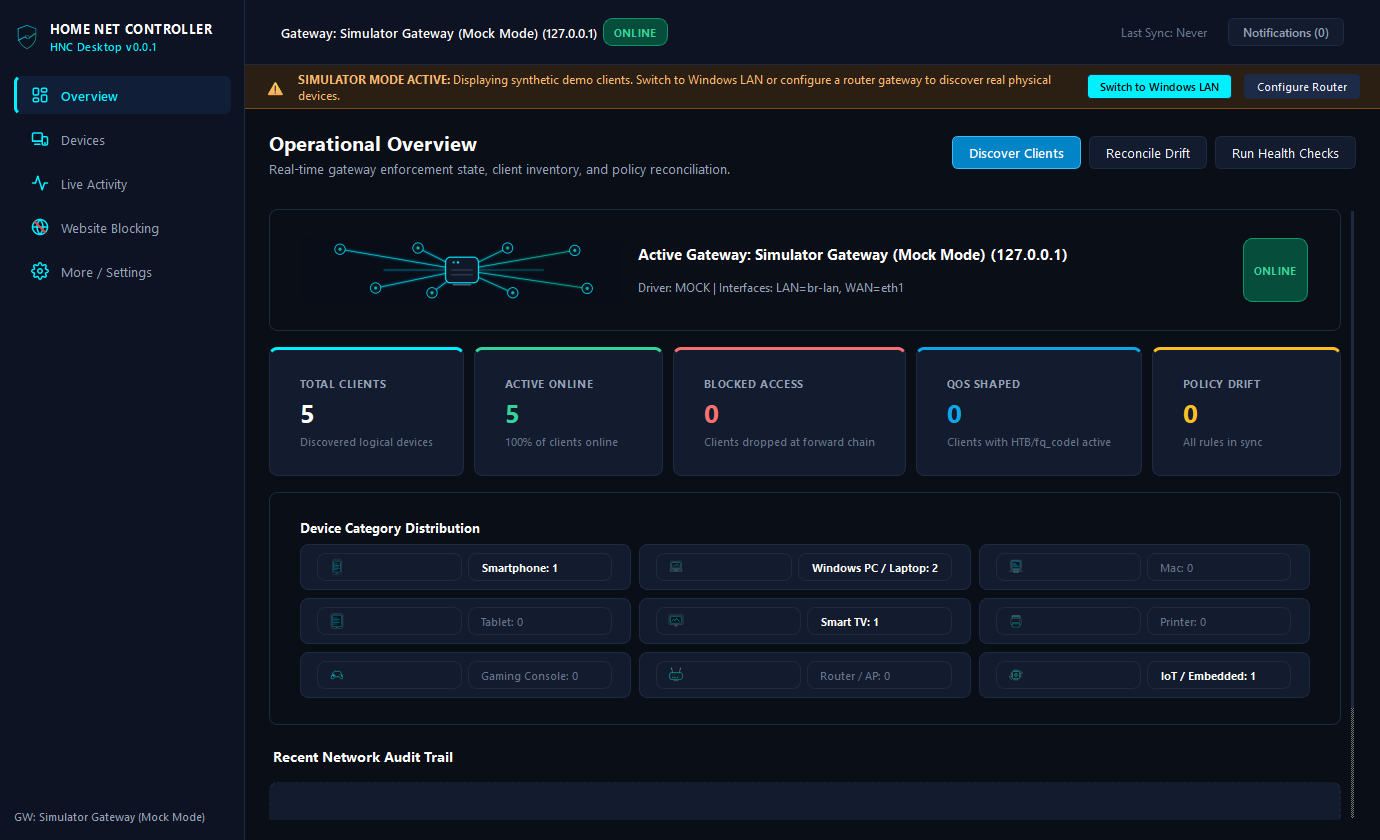The height and width of the screenshot is (840, 1380).
Task: Click the 'Device Category Distribution' heading
Action: [x=390, y=528]
